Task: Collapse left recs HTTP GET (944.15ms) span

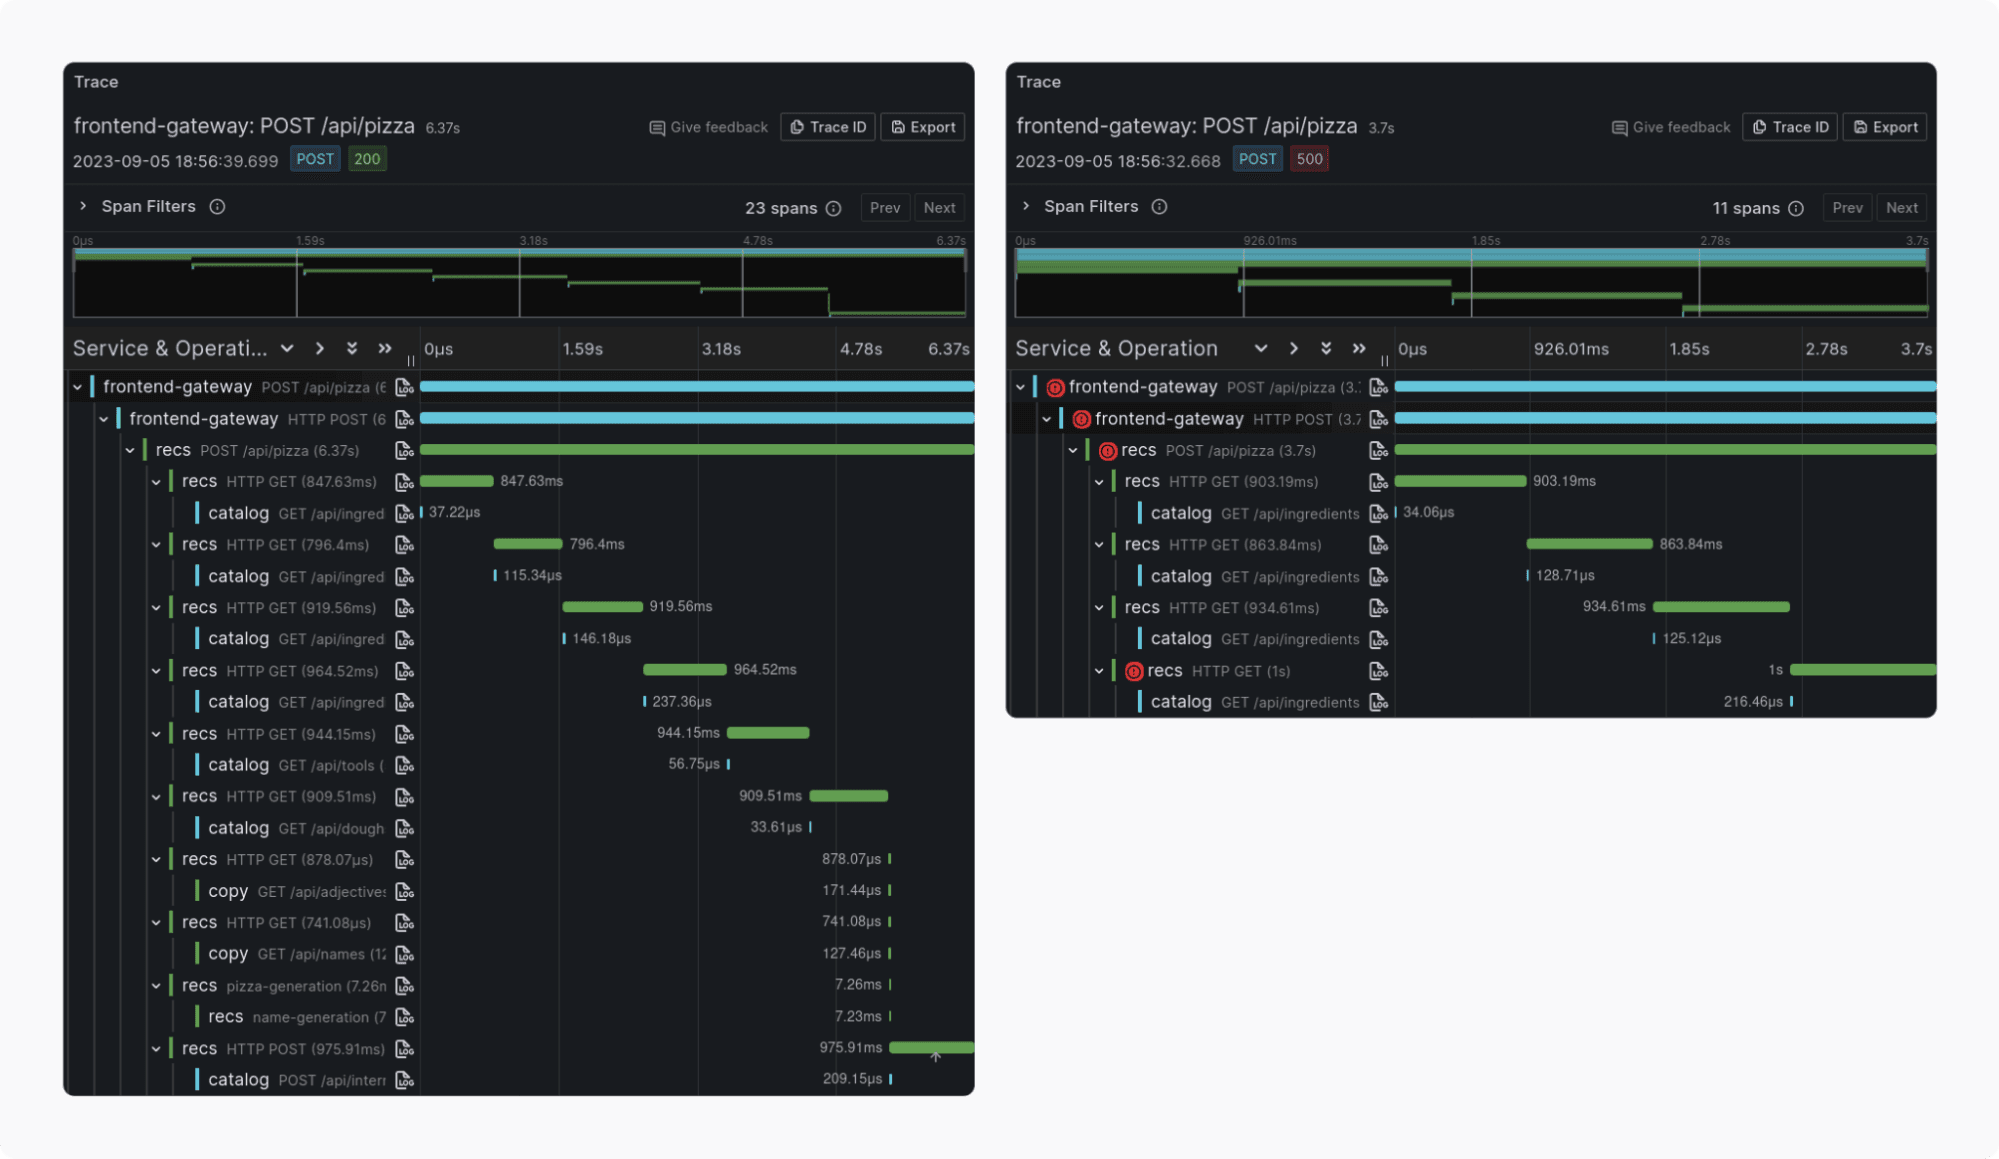Action: pos(156,734)
